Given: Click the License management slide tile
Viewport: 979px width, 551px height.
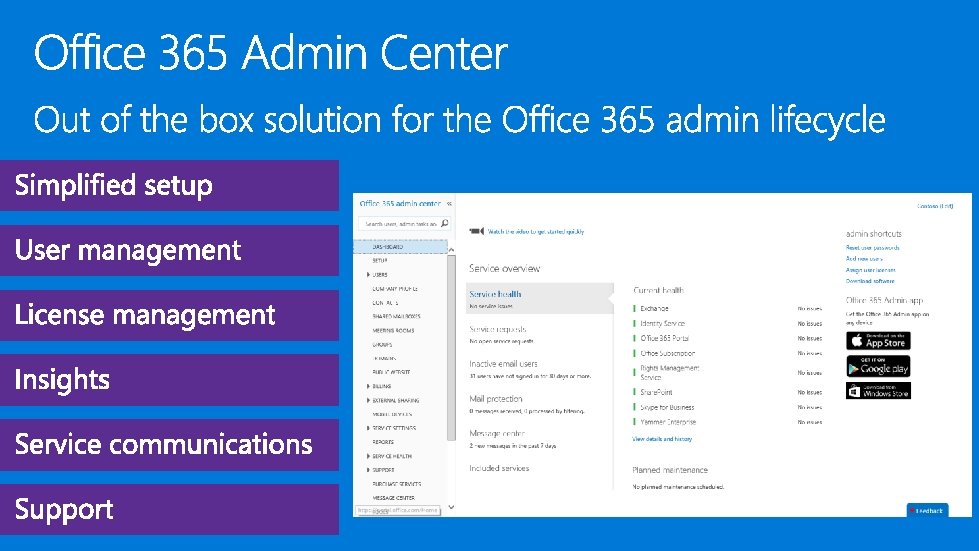Looking at the screenshot, I should point(169,315).
